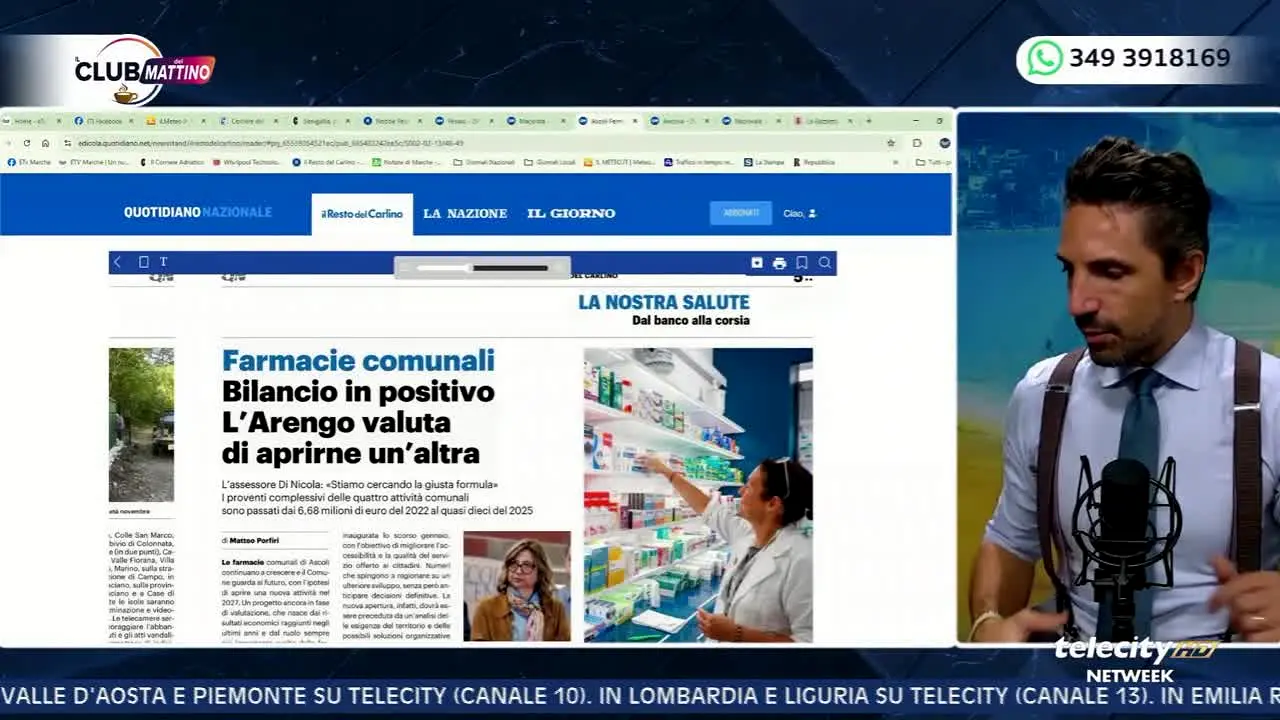Open text mode with the T icon
Screen dimensions: 1280x720
163,262
